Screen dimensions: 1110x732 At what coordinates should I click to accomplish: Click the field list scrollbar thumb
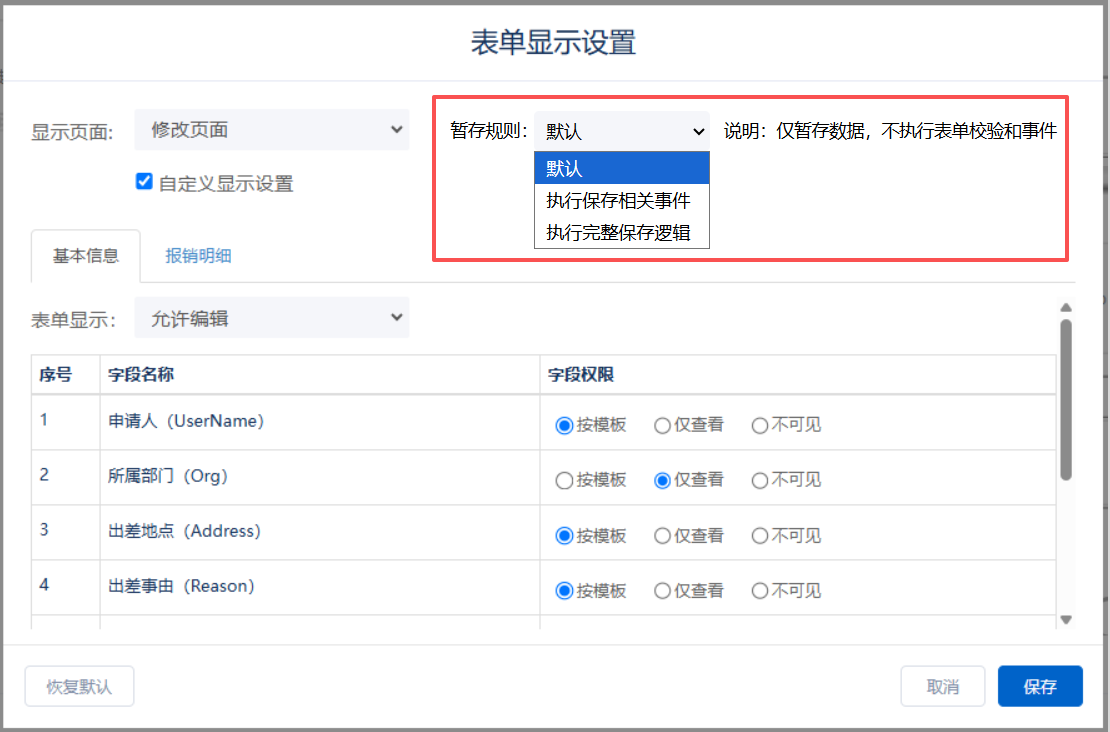pos(1066,400)
